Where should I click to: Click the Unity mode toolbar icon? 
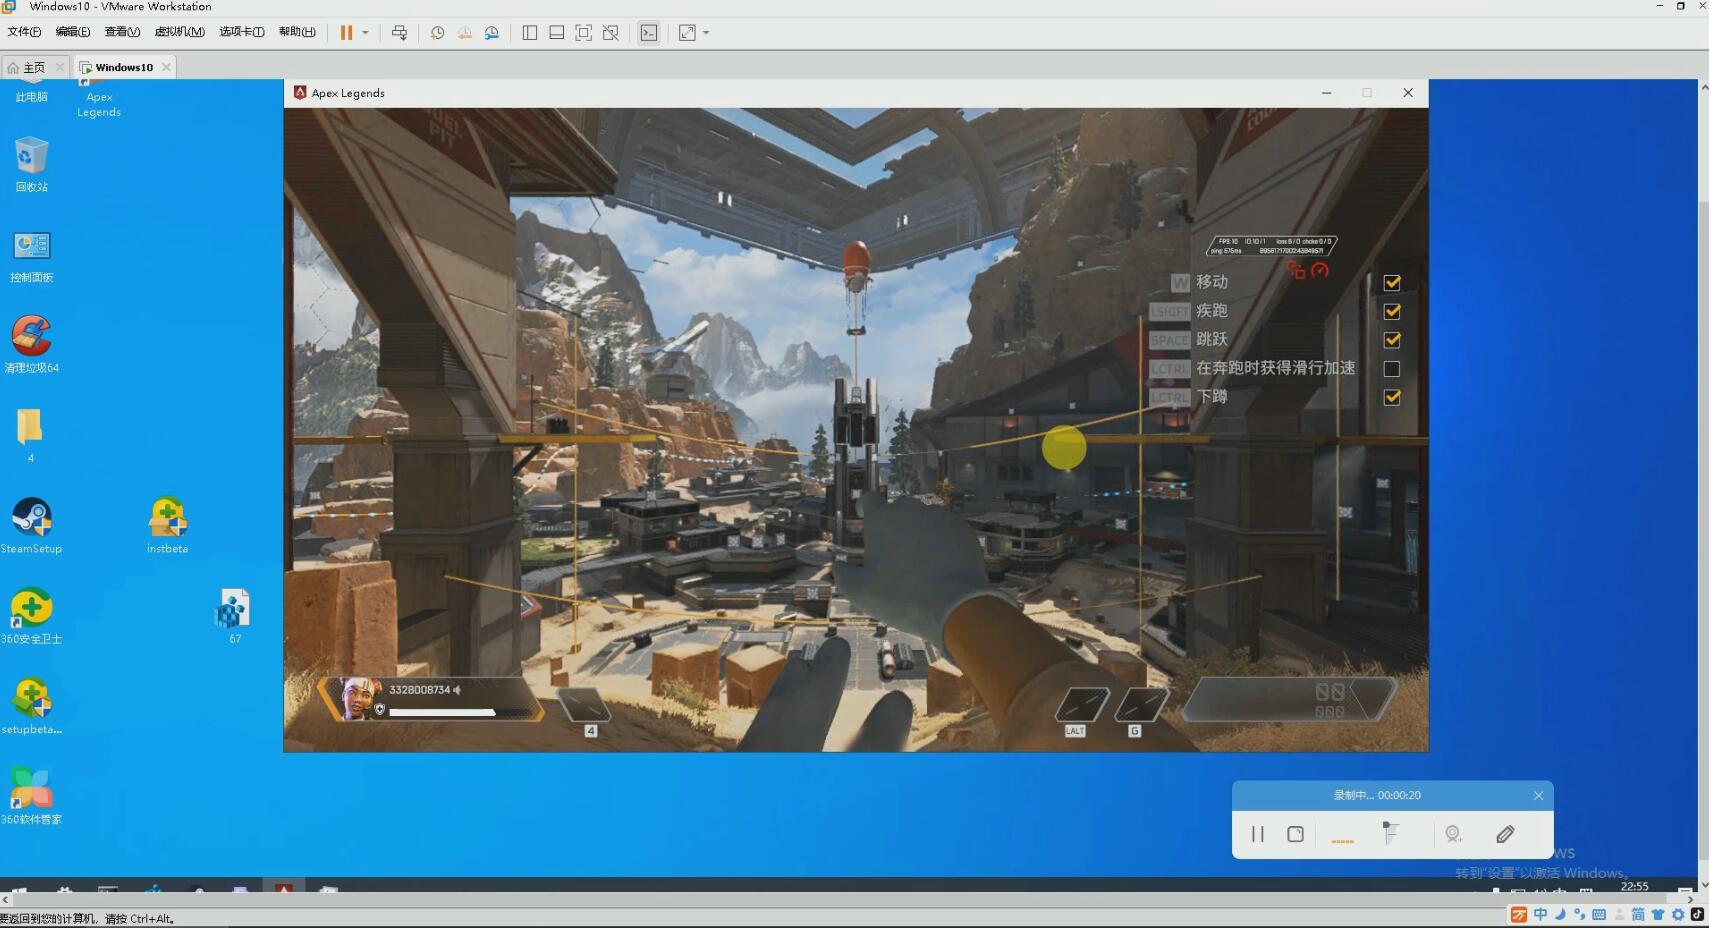coord(611,33)
